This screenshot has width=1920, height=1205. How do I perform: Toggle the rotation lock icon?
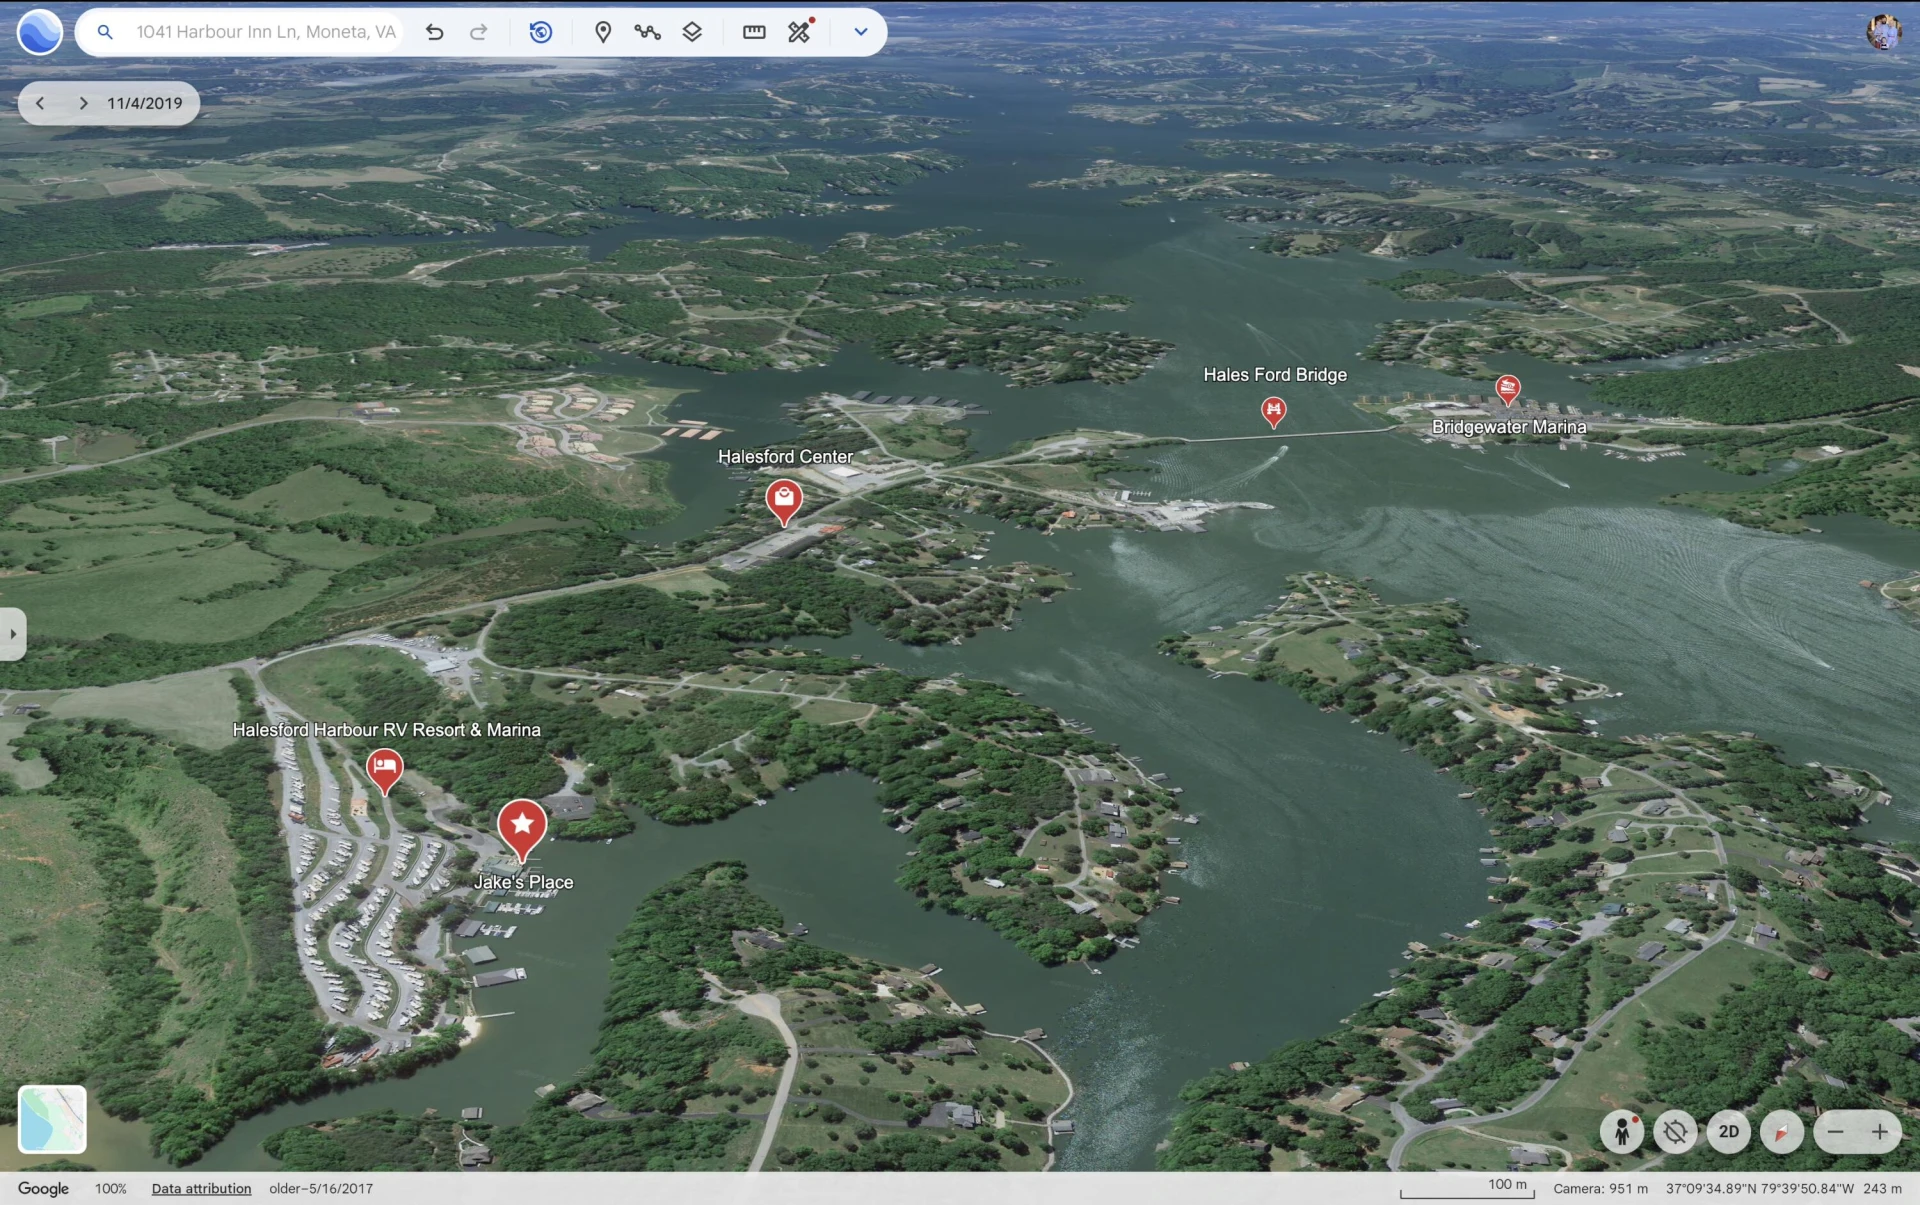(1675, 1132)
